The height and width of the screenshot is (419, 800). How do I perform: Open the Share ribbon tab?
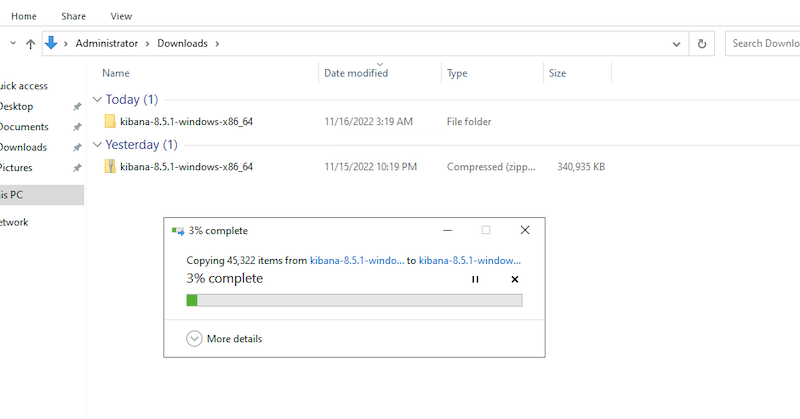coord(73,16)
